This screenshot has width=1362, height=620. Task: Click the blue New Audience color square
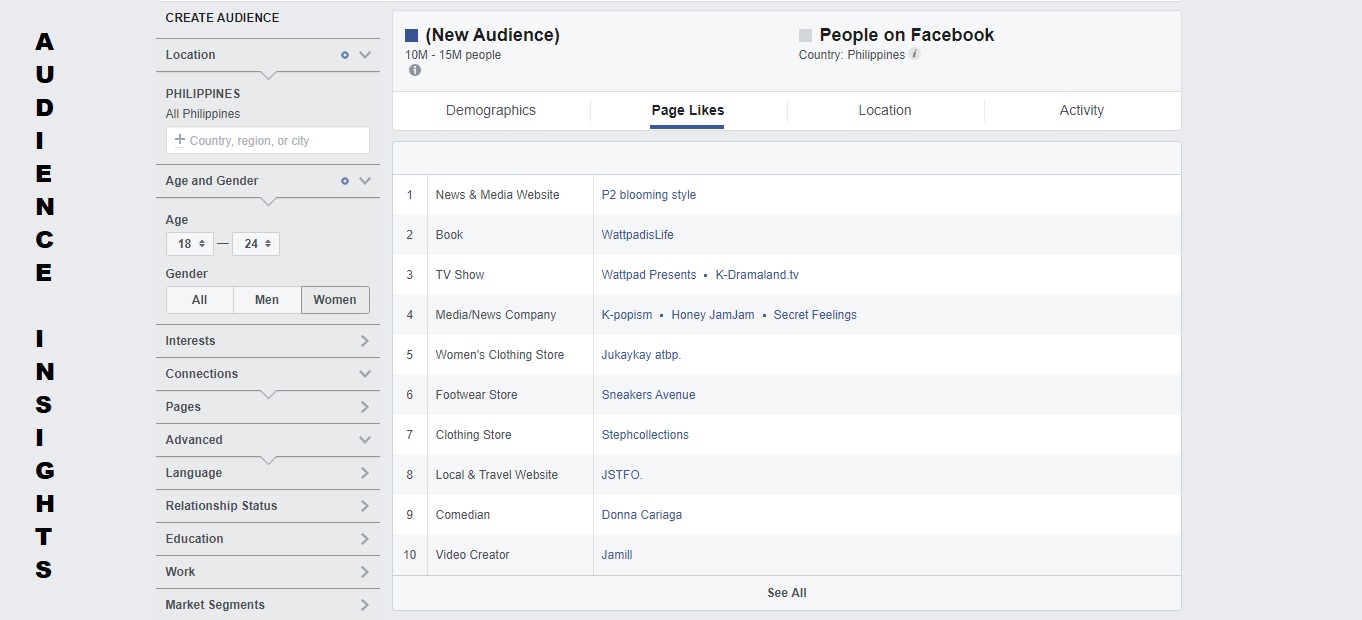coord(411,36)
